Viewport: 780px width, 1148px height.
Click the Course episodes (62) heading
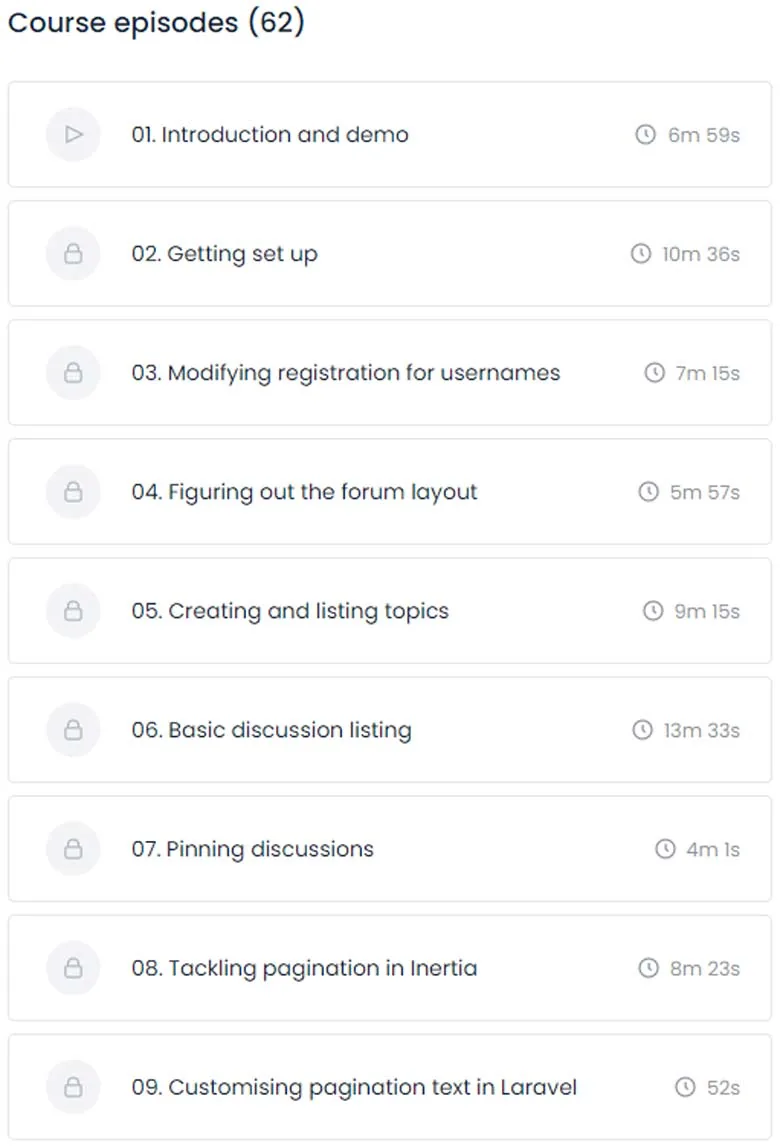pyautogui.click(x=156, y=22)
